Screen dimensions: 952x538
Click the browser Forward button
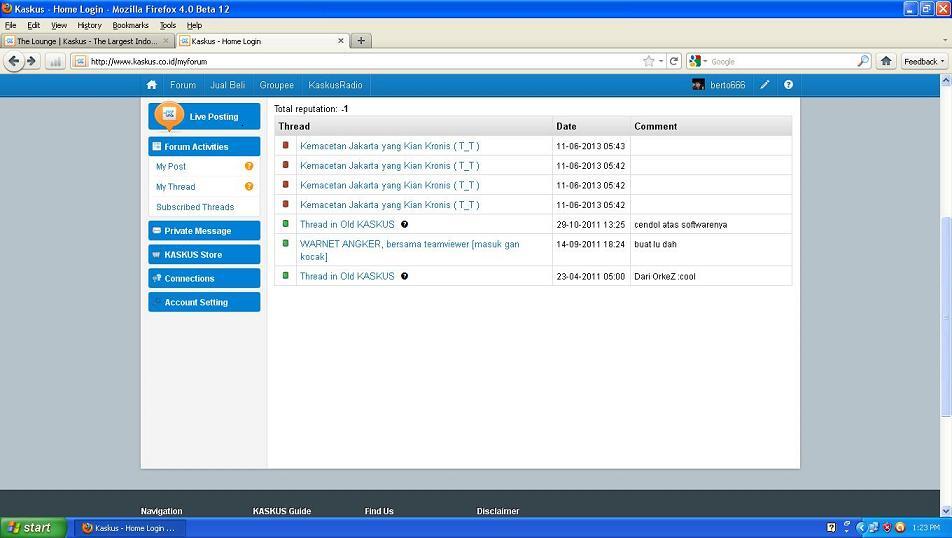(x=32, y=61)
